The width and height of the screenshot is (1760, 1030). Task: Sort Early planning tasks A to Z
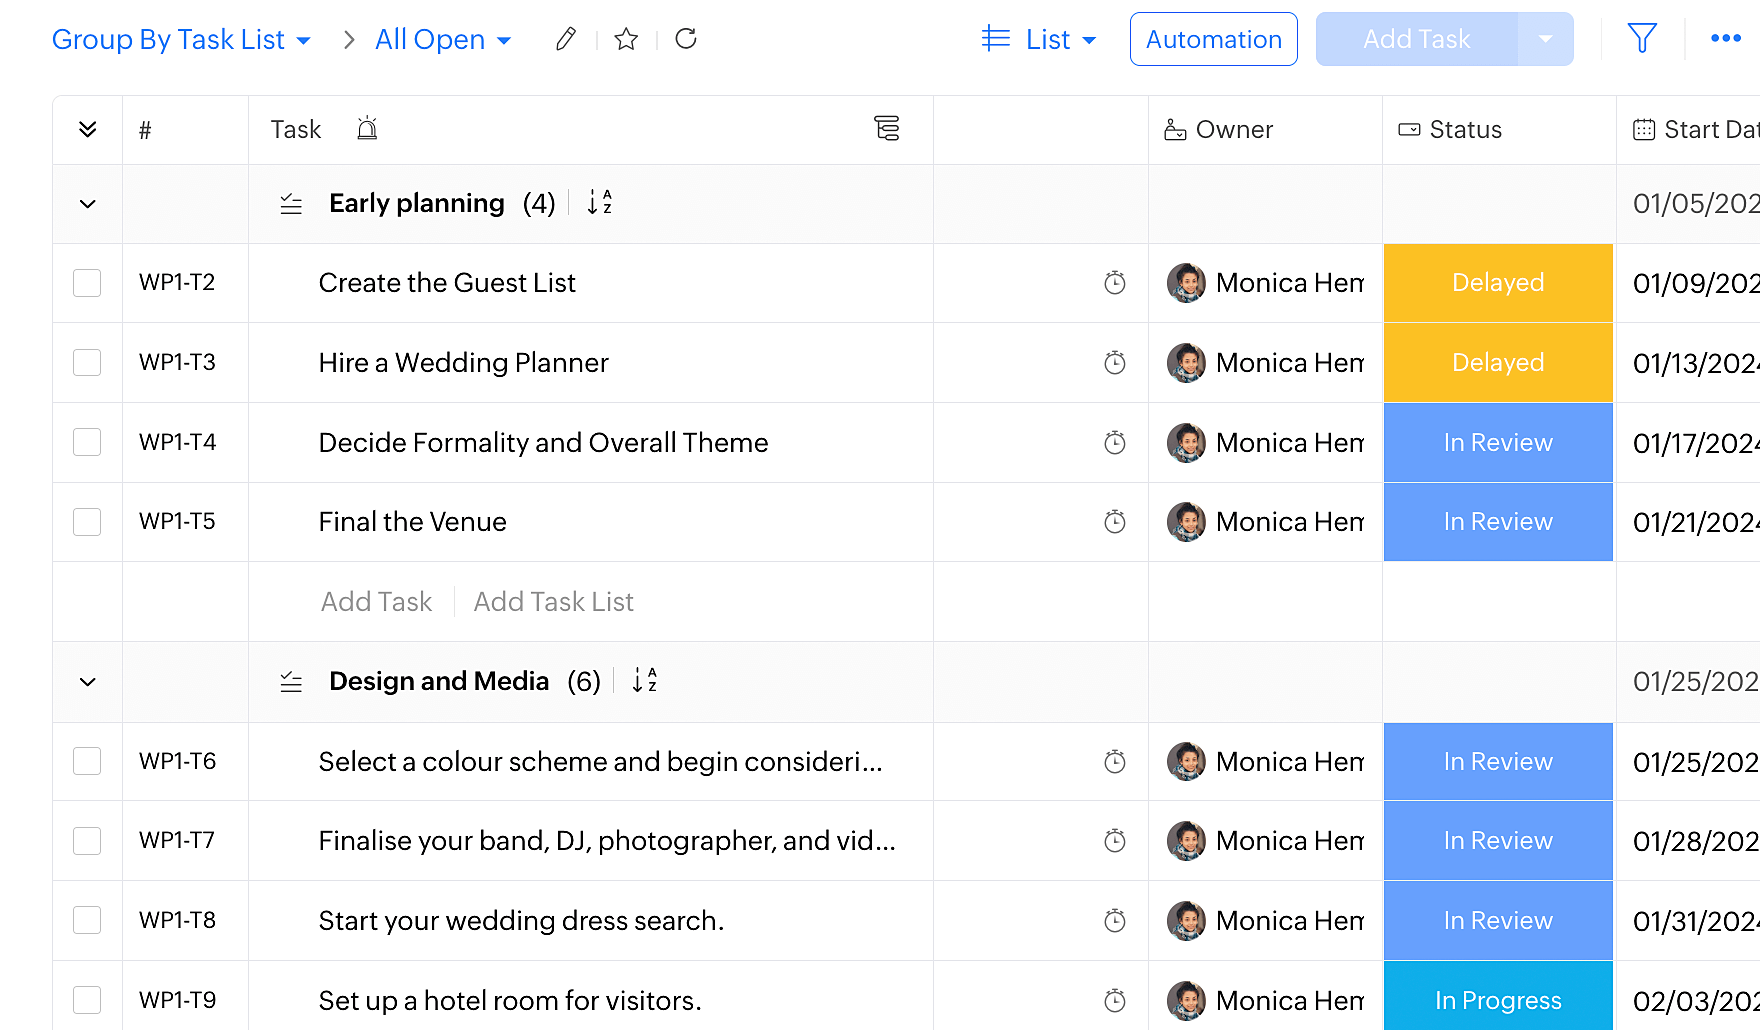click(x=600, y=203)
